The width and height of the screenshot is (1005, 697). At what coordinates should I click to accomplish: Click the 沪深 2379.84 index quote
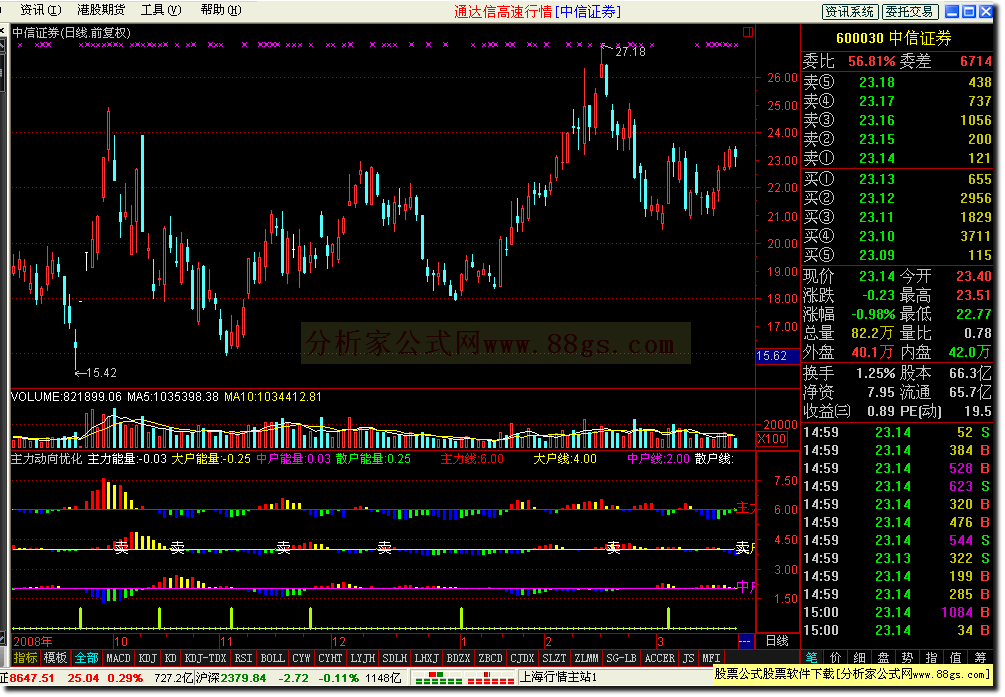coord(231,678)
